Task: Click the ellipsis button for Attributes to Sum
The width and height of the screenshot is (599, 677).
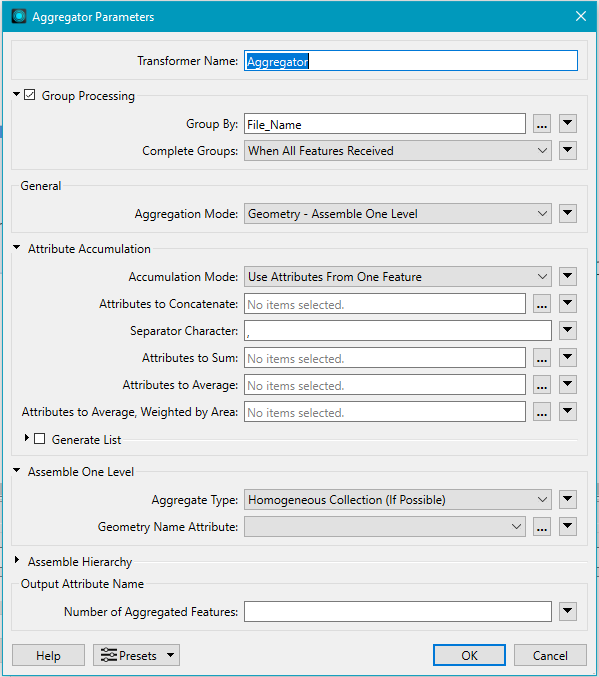Action: tap(542, 358)
